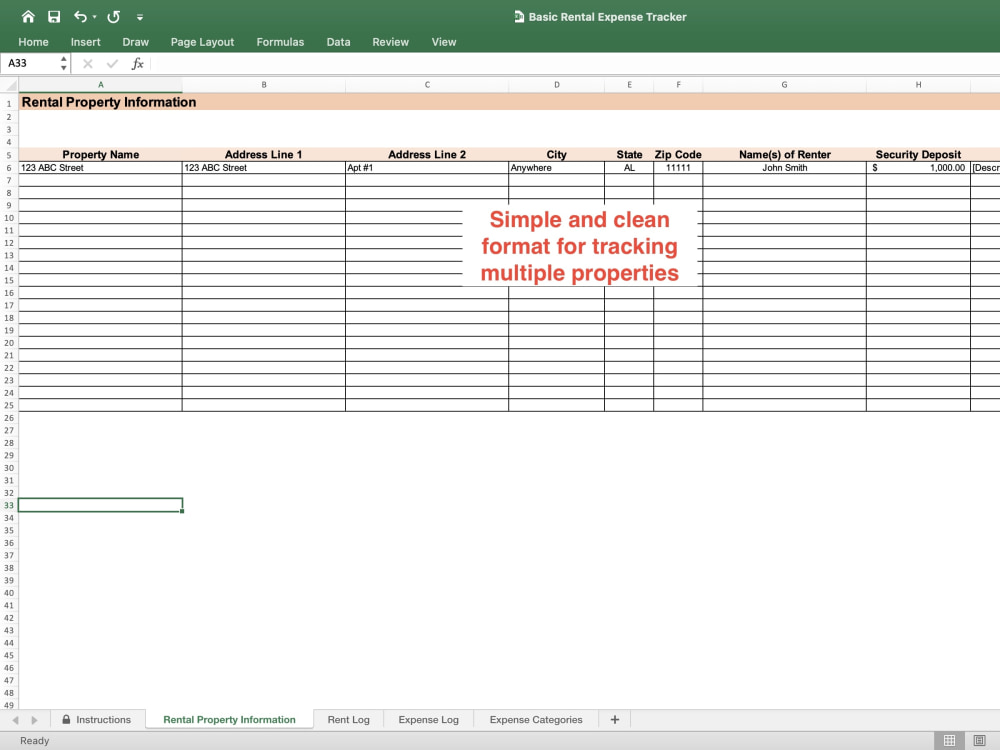
Task: Switch to the Expense Log sheet
Action: [428, 719]
